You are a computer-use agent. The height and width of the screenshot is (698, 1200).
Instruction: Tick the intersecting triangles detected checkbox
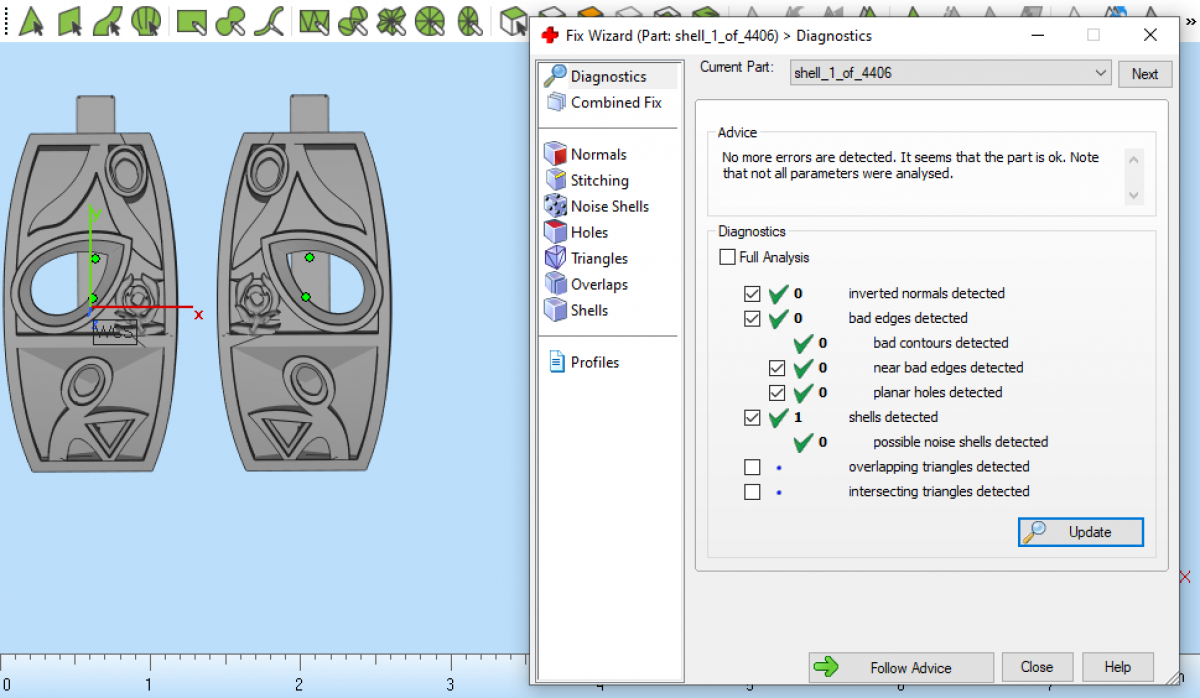(x=752, y=492)
